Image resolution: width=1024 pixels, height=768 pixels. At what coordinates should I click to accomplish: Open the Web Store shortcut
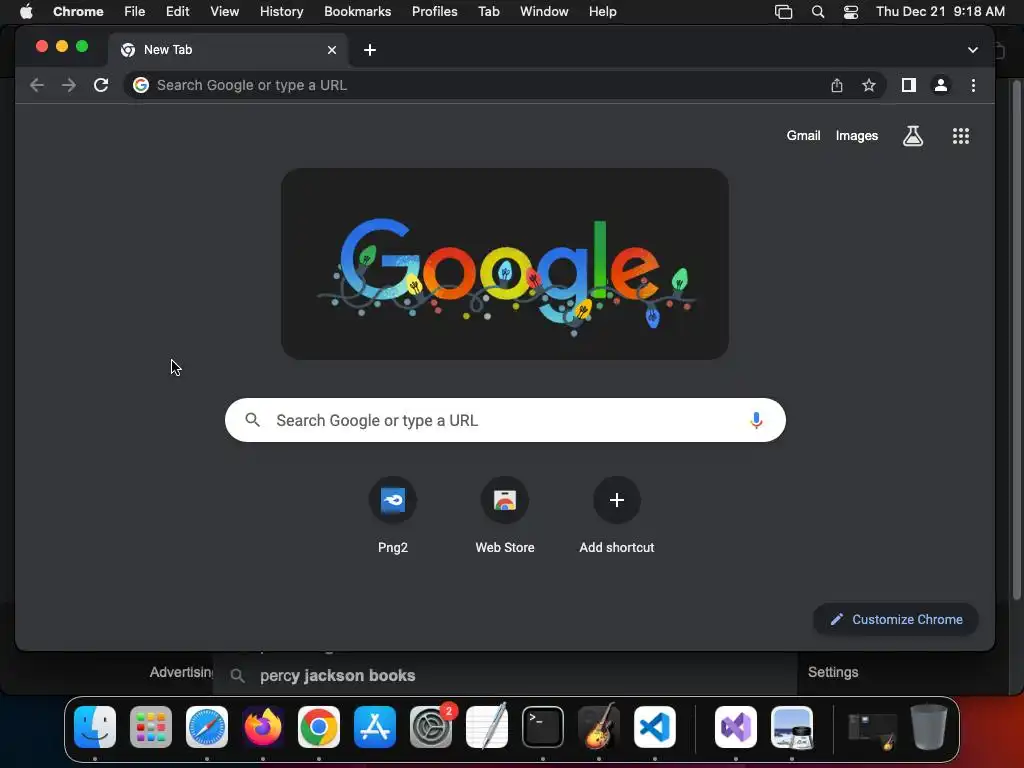coord(505,515)
